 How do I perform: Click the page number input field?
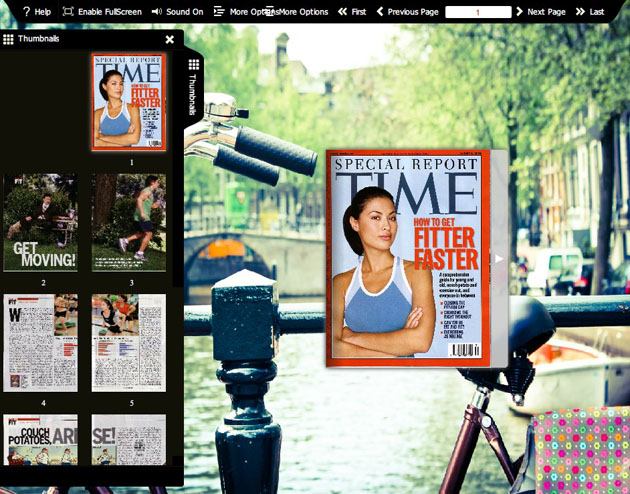pos(478,12)
